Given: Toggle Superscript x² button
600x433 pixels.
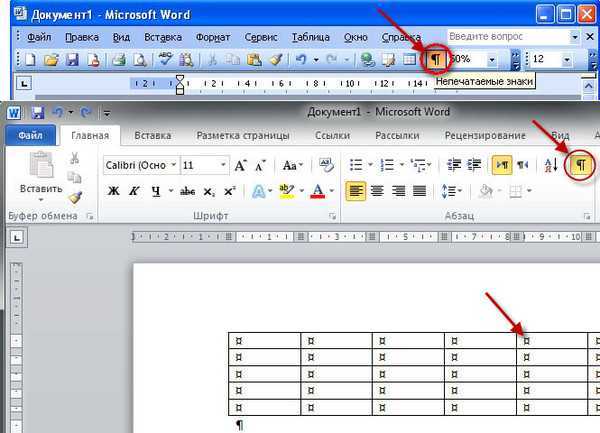Looking at the screenshot, I should click(230, 190).
